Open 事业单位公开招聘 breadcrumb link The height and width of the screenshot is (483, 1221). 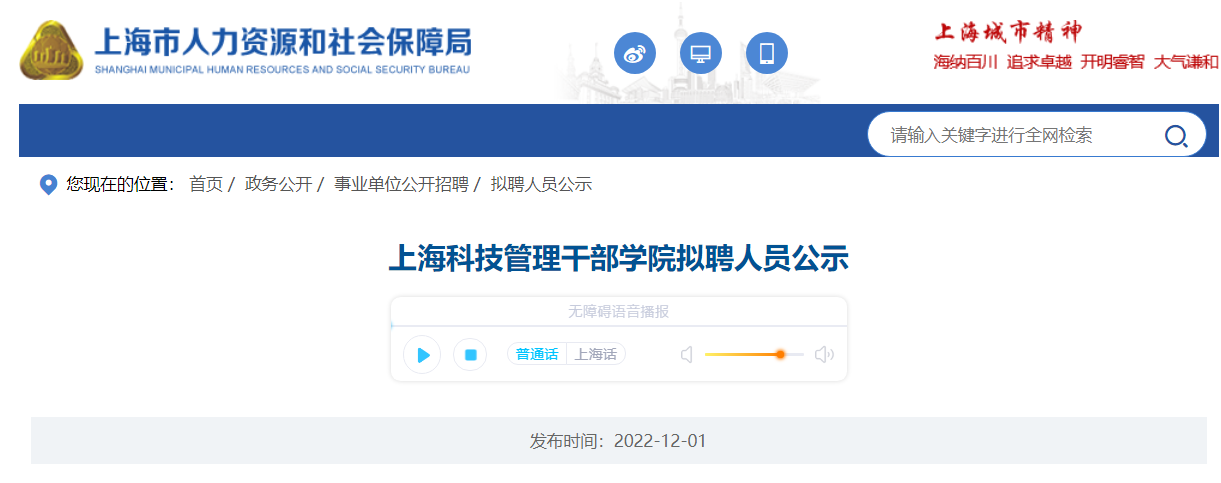pos(401,184)
